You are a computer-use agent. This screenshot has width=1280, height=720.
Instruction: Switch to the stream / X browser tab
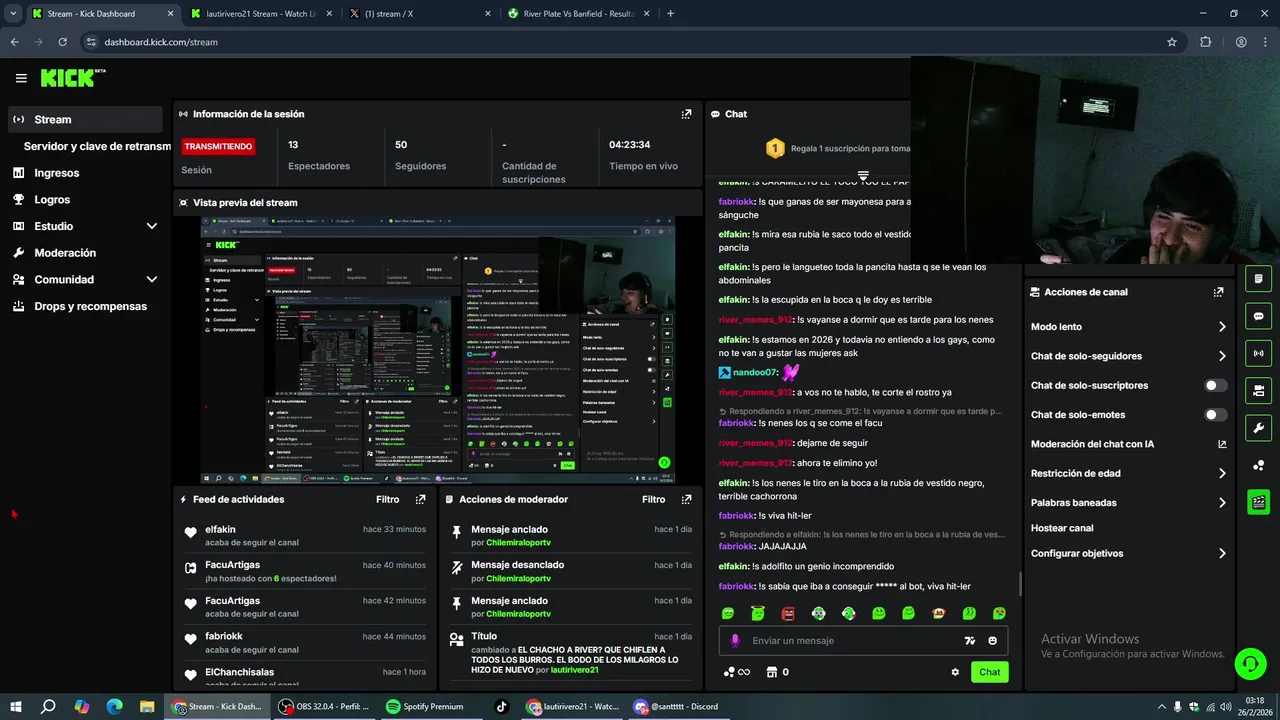(x=418, y=14)
